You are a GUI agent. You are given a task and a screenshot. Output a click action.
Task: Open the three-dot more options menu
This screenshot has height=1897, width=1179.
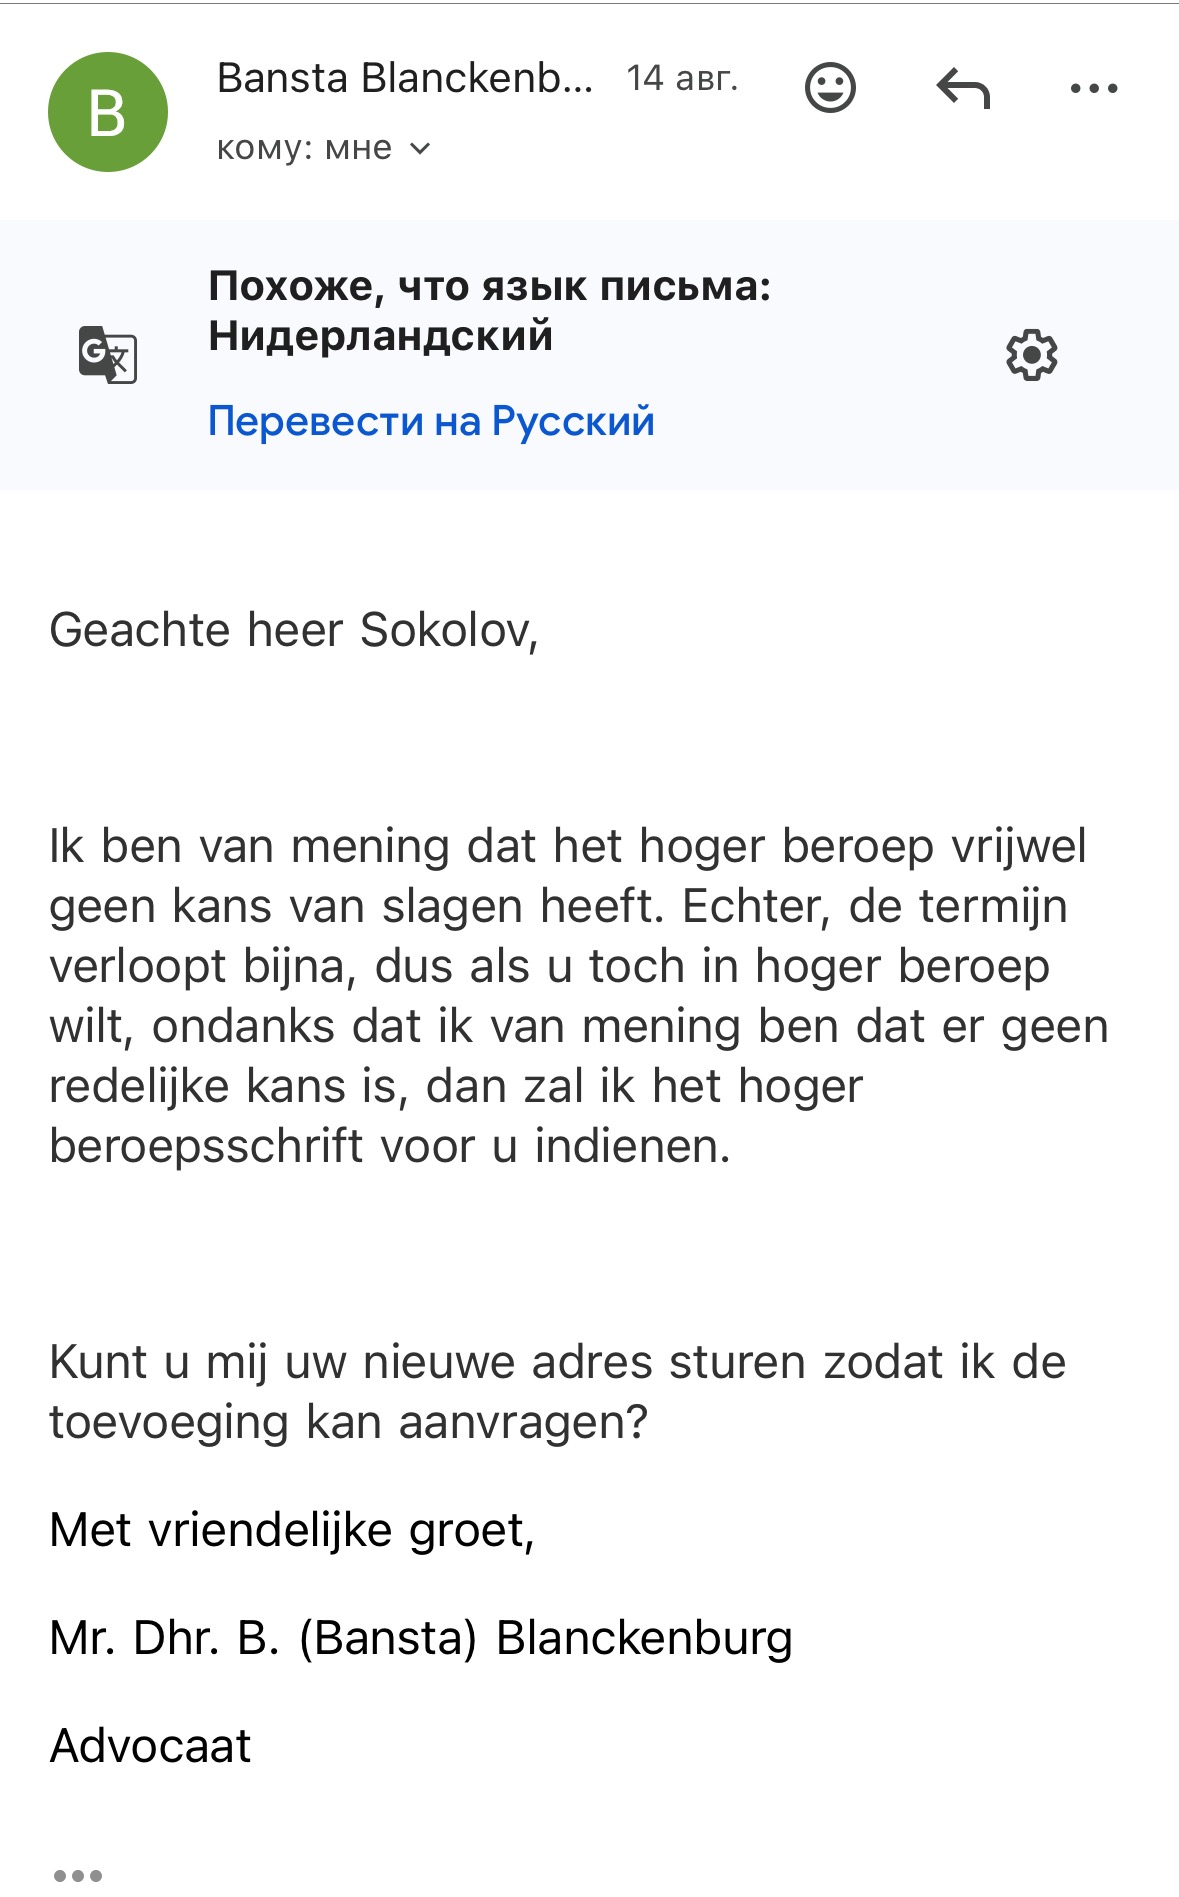[x=1093, y=88]
